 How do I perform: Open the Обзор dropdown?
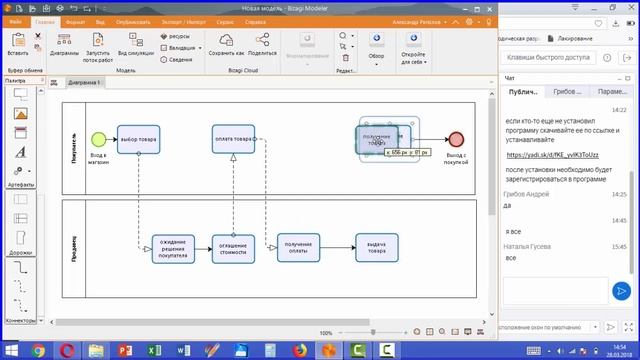[376, 64]
